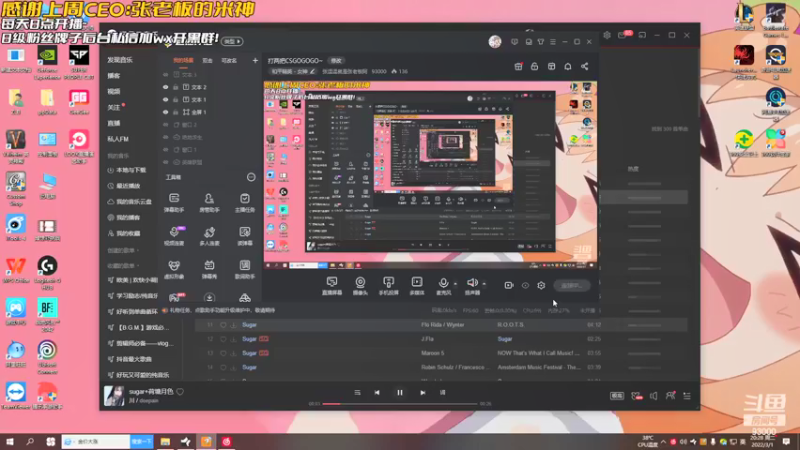
Task: Open the 主播任务 tool
Action: (x=245, y=202)
